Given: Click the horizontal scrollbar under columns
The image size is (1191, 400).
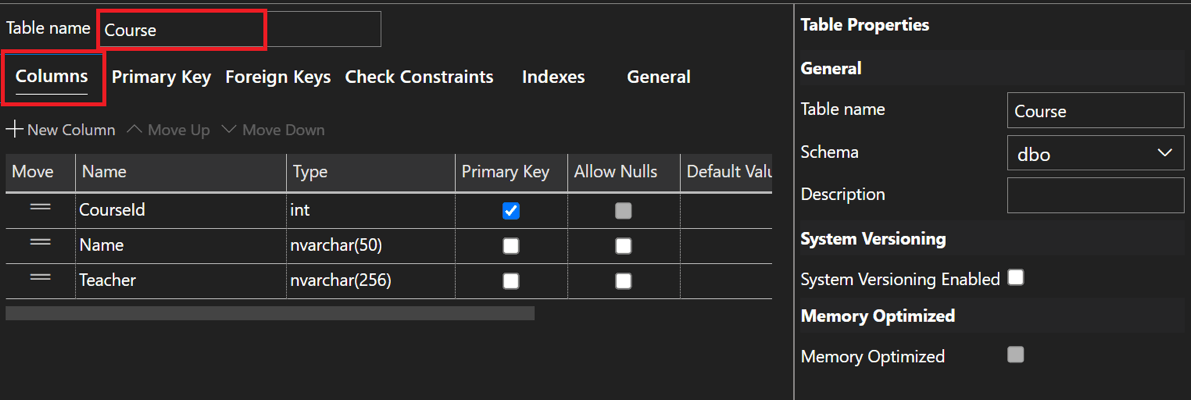Looking at the screenshot, I should pyautogui.click(x=270, y=313).
